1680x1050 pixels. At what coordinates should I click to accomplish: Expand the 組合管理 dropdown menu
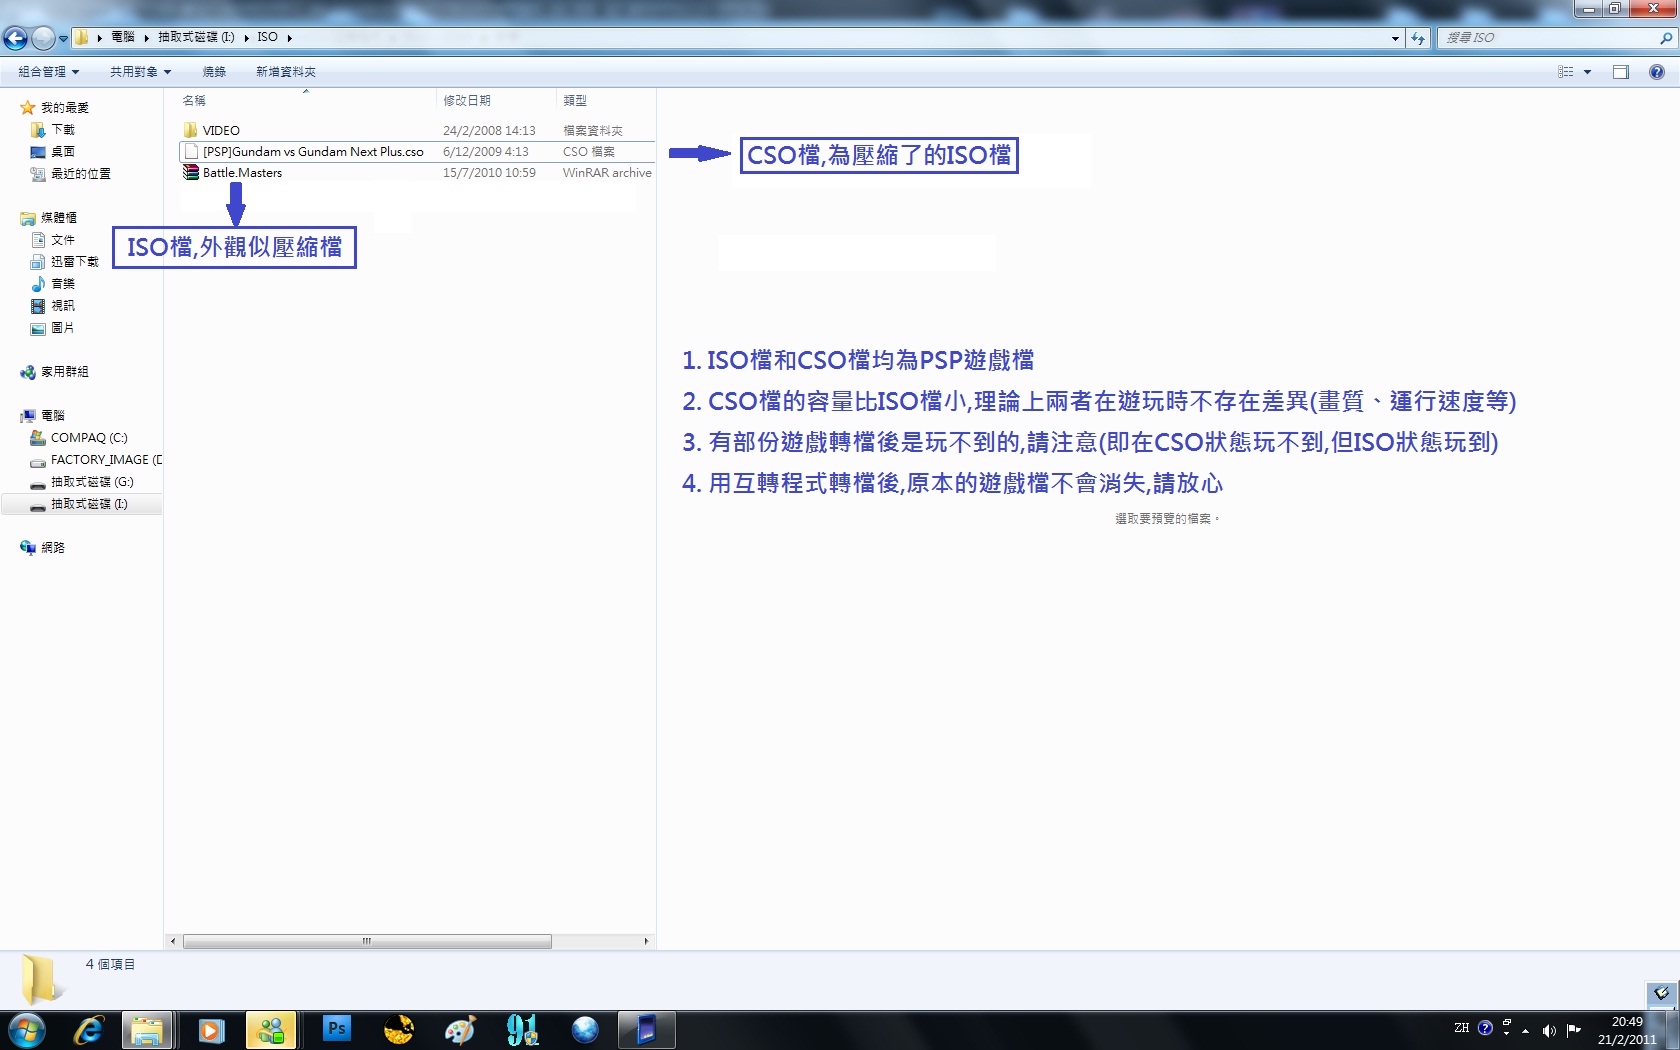coord(48,72)
